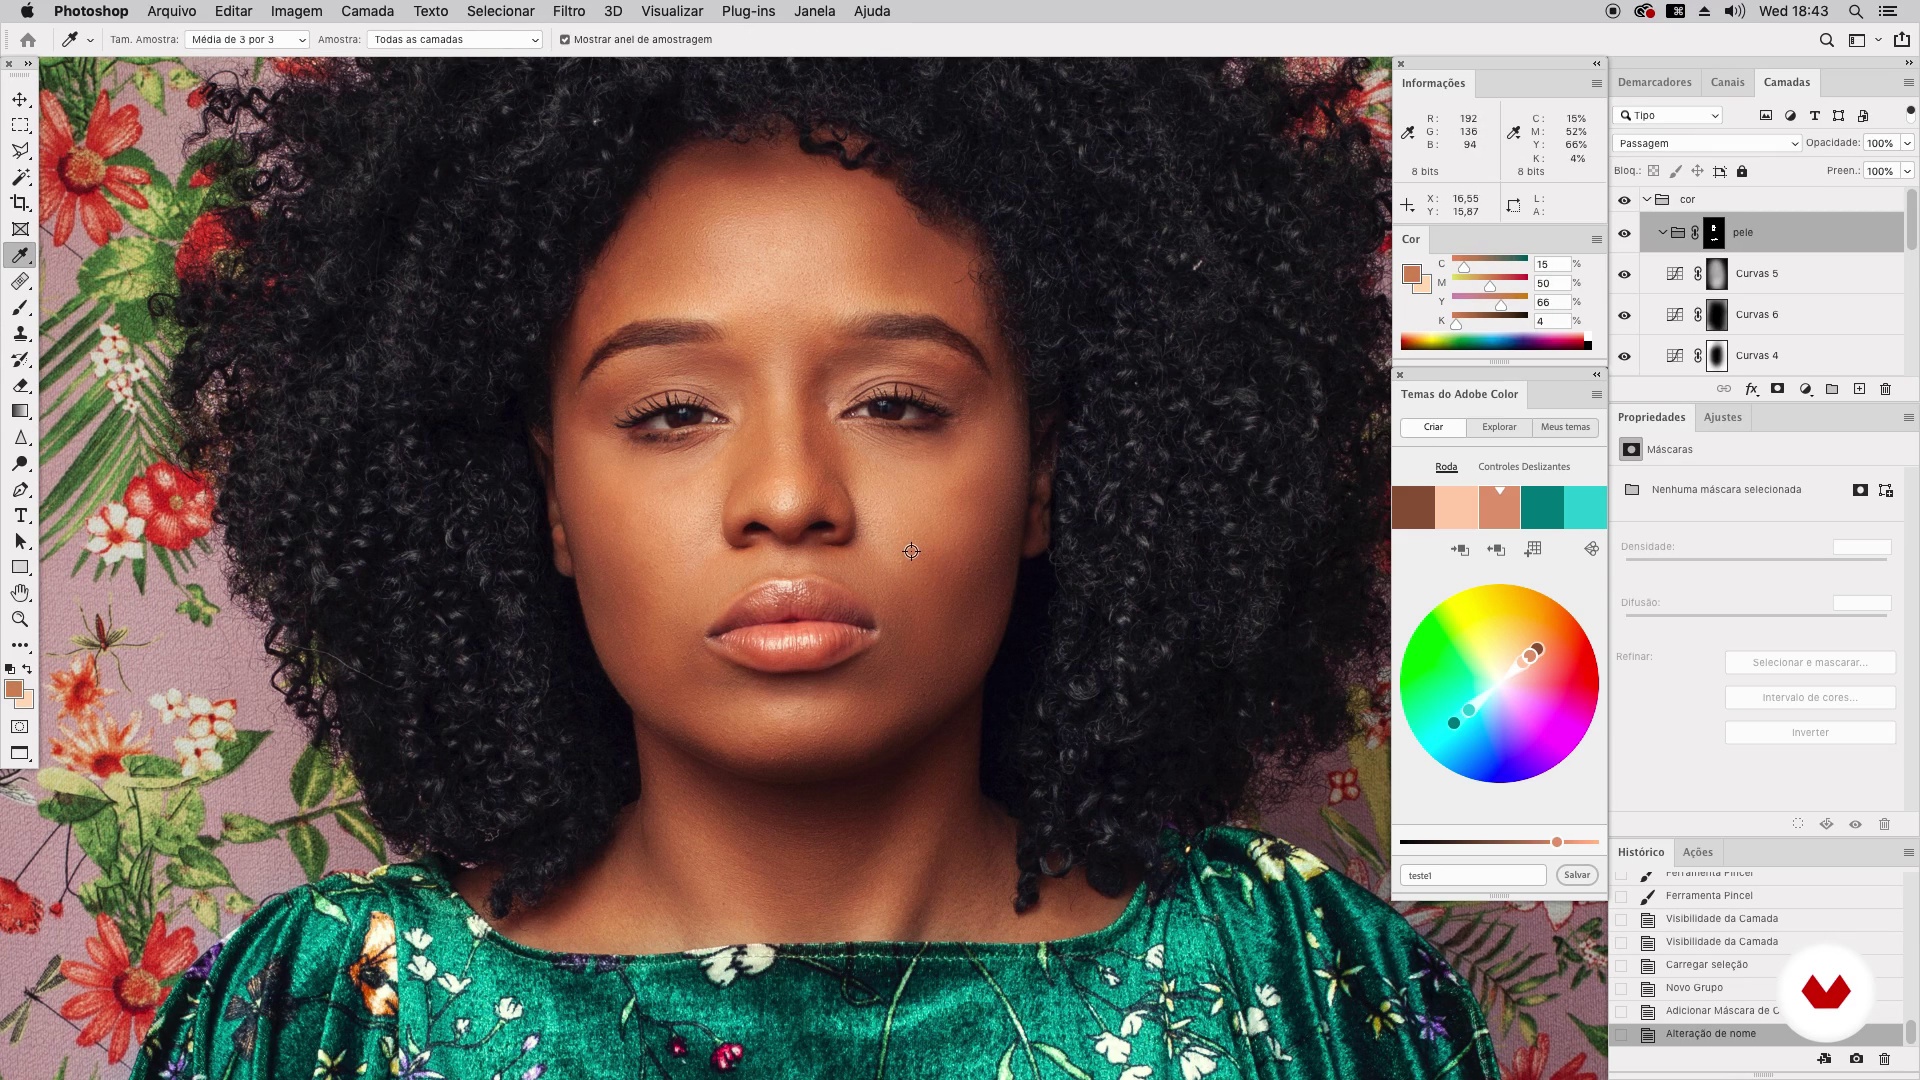Select the Brush tool
Viewport: 1920px width, 1080px height.
point(20,307)
